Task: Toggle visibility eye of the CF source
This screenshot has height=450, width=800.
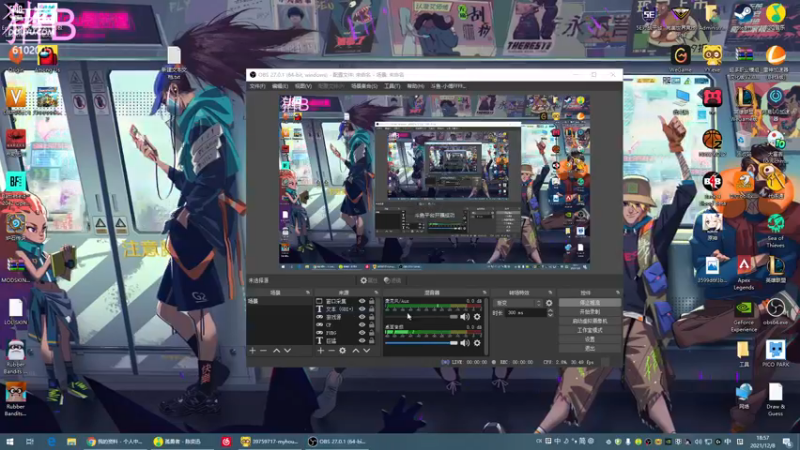Action: tap(362, 324)
